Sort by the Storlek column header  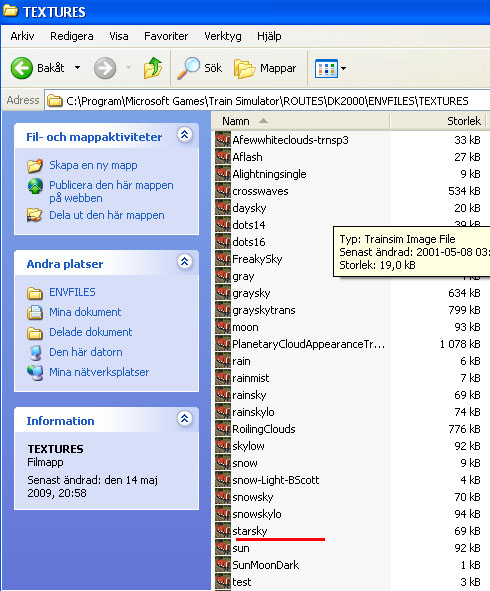click(438, 121)
